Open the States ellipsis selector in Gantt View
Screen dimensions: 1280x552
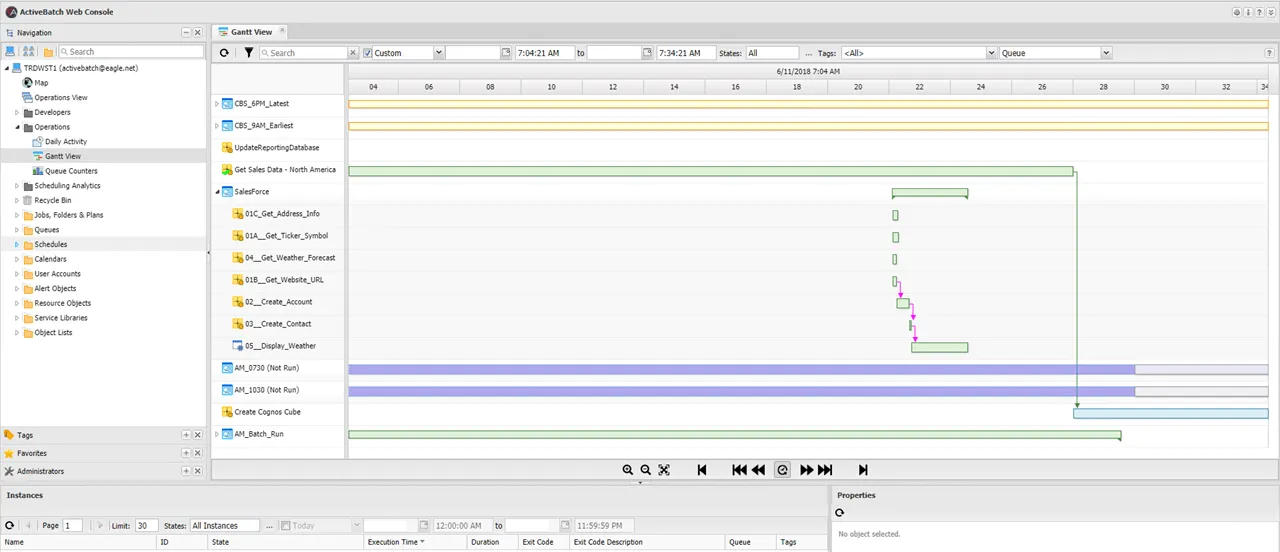[808, 53]
